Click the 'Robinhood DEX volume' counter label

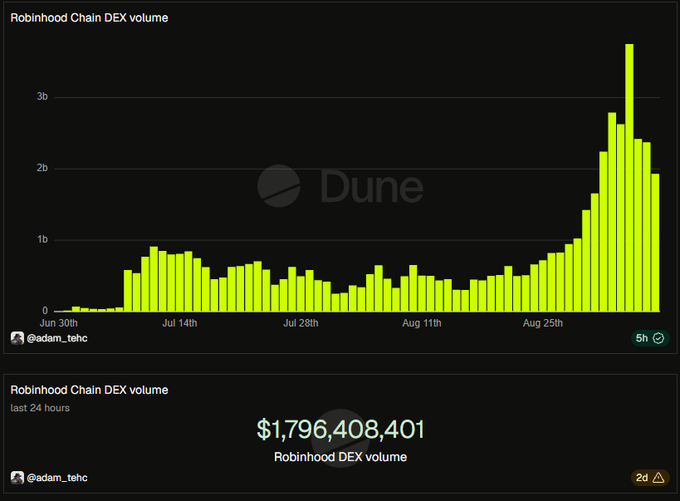click(340, 457)
